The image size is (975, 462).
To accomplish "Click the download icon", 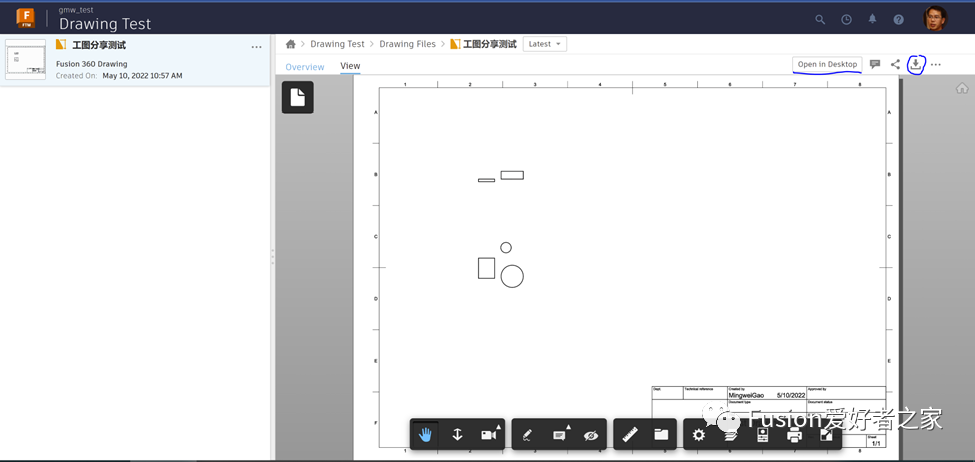I will [915, 63].
